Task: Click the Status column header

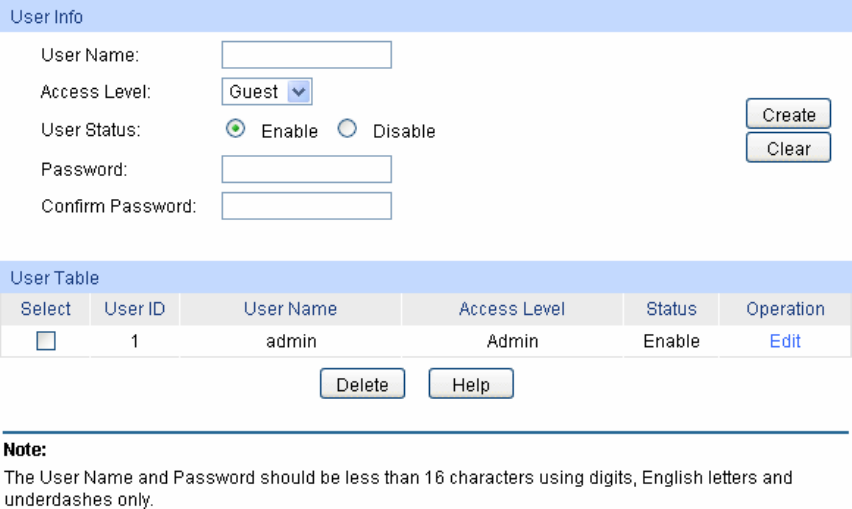Action: pyautogui.click(x=671, y=309)
